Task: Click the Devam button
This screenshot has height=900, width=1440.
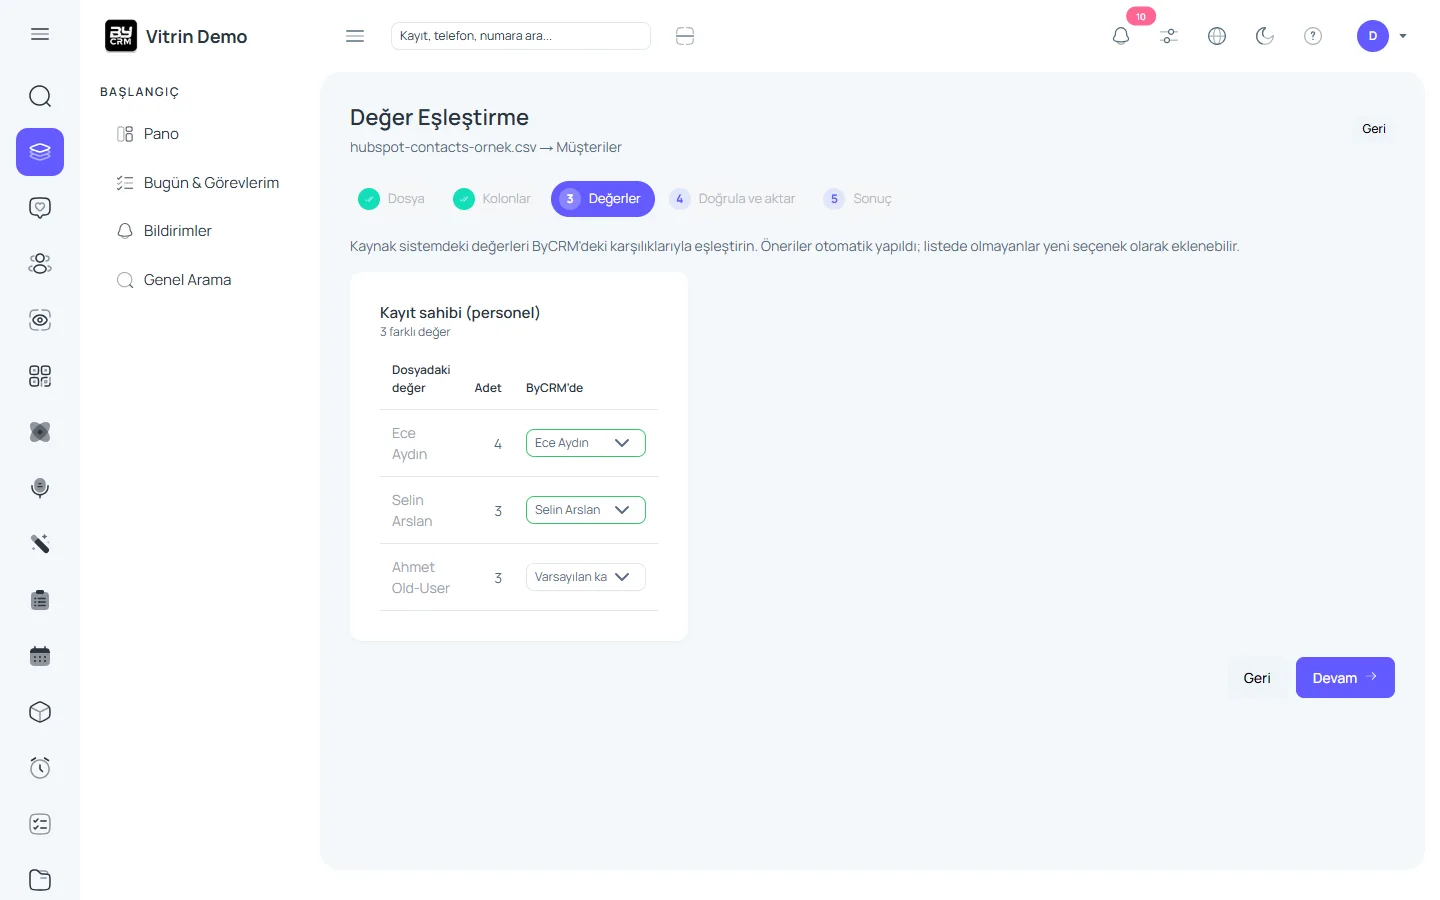Action: 1345,678
